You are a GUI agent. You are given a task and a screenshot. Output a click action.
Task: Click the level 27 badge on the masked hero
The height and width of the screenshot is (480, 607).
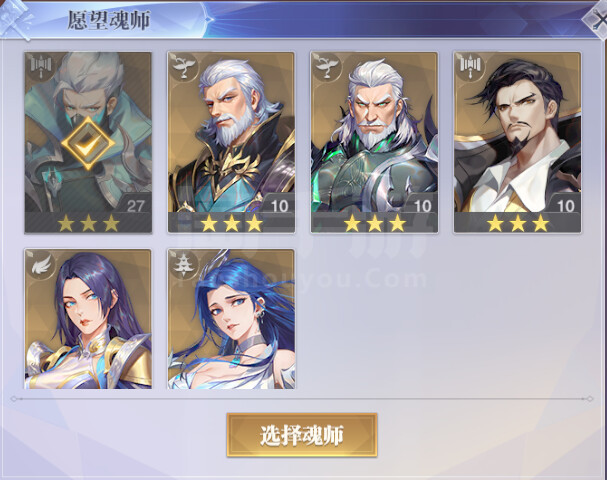pyautogui.click(x=135, y=206)
